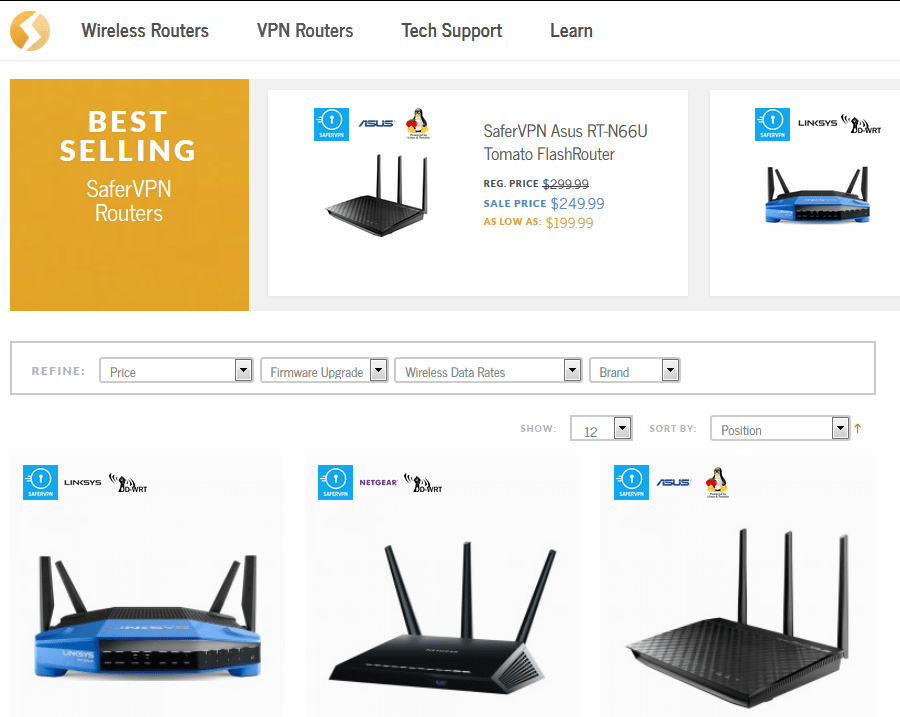This screenshot has width=900, height=717.
Task: Open the SaferVPN Asus RT-N66U Tomato FlashRouter link
Action: [x=565, y=142]
